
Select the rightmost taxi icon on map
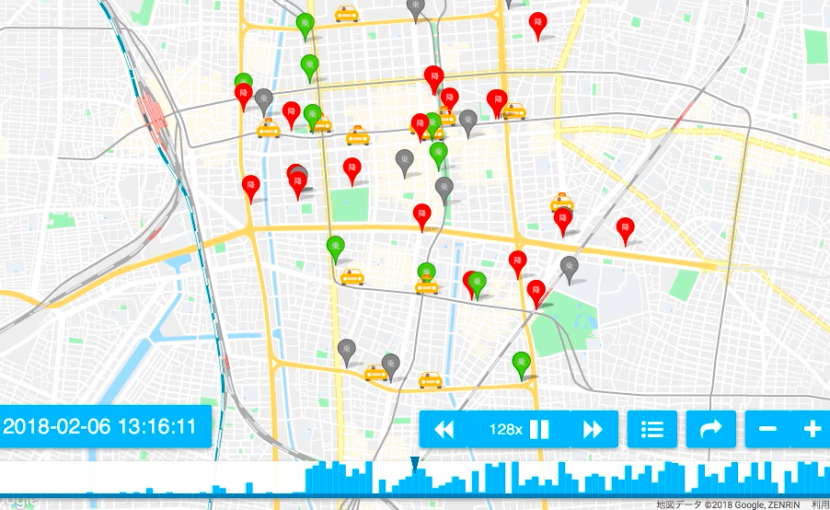562,202
